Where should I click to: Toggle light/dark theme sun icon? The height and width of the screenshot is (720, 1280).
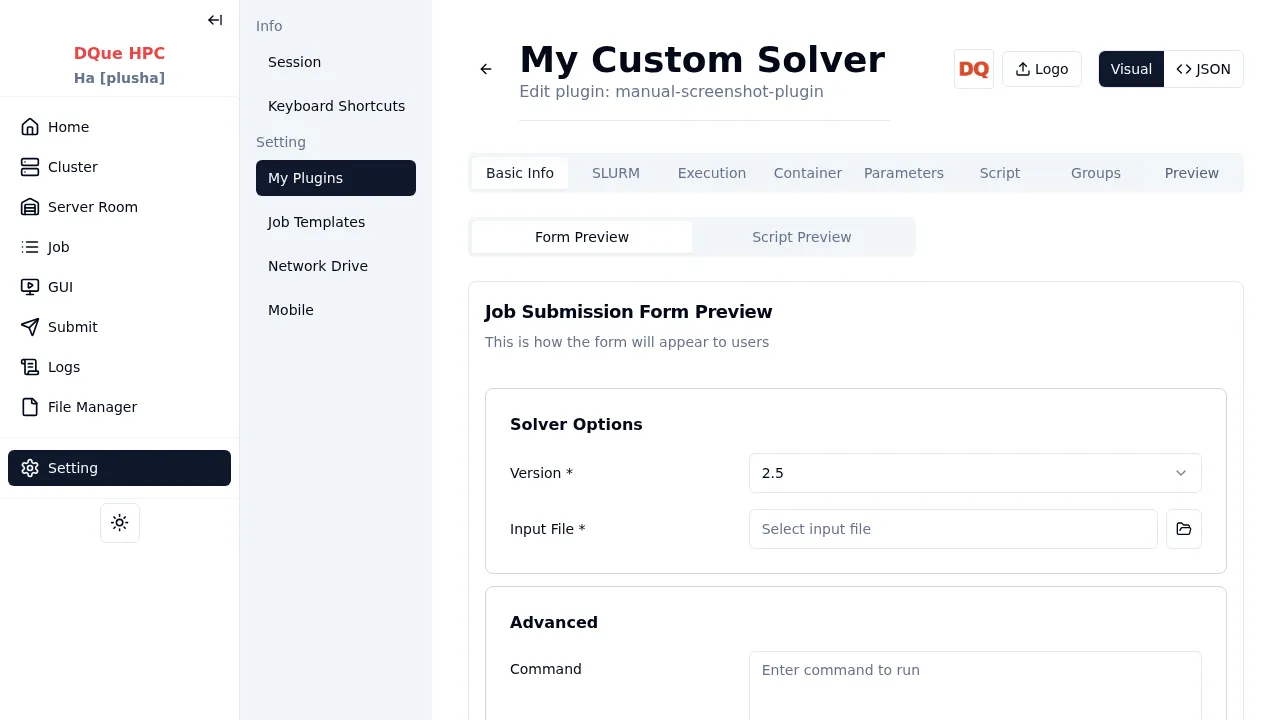tap(120, 523)
